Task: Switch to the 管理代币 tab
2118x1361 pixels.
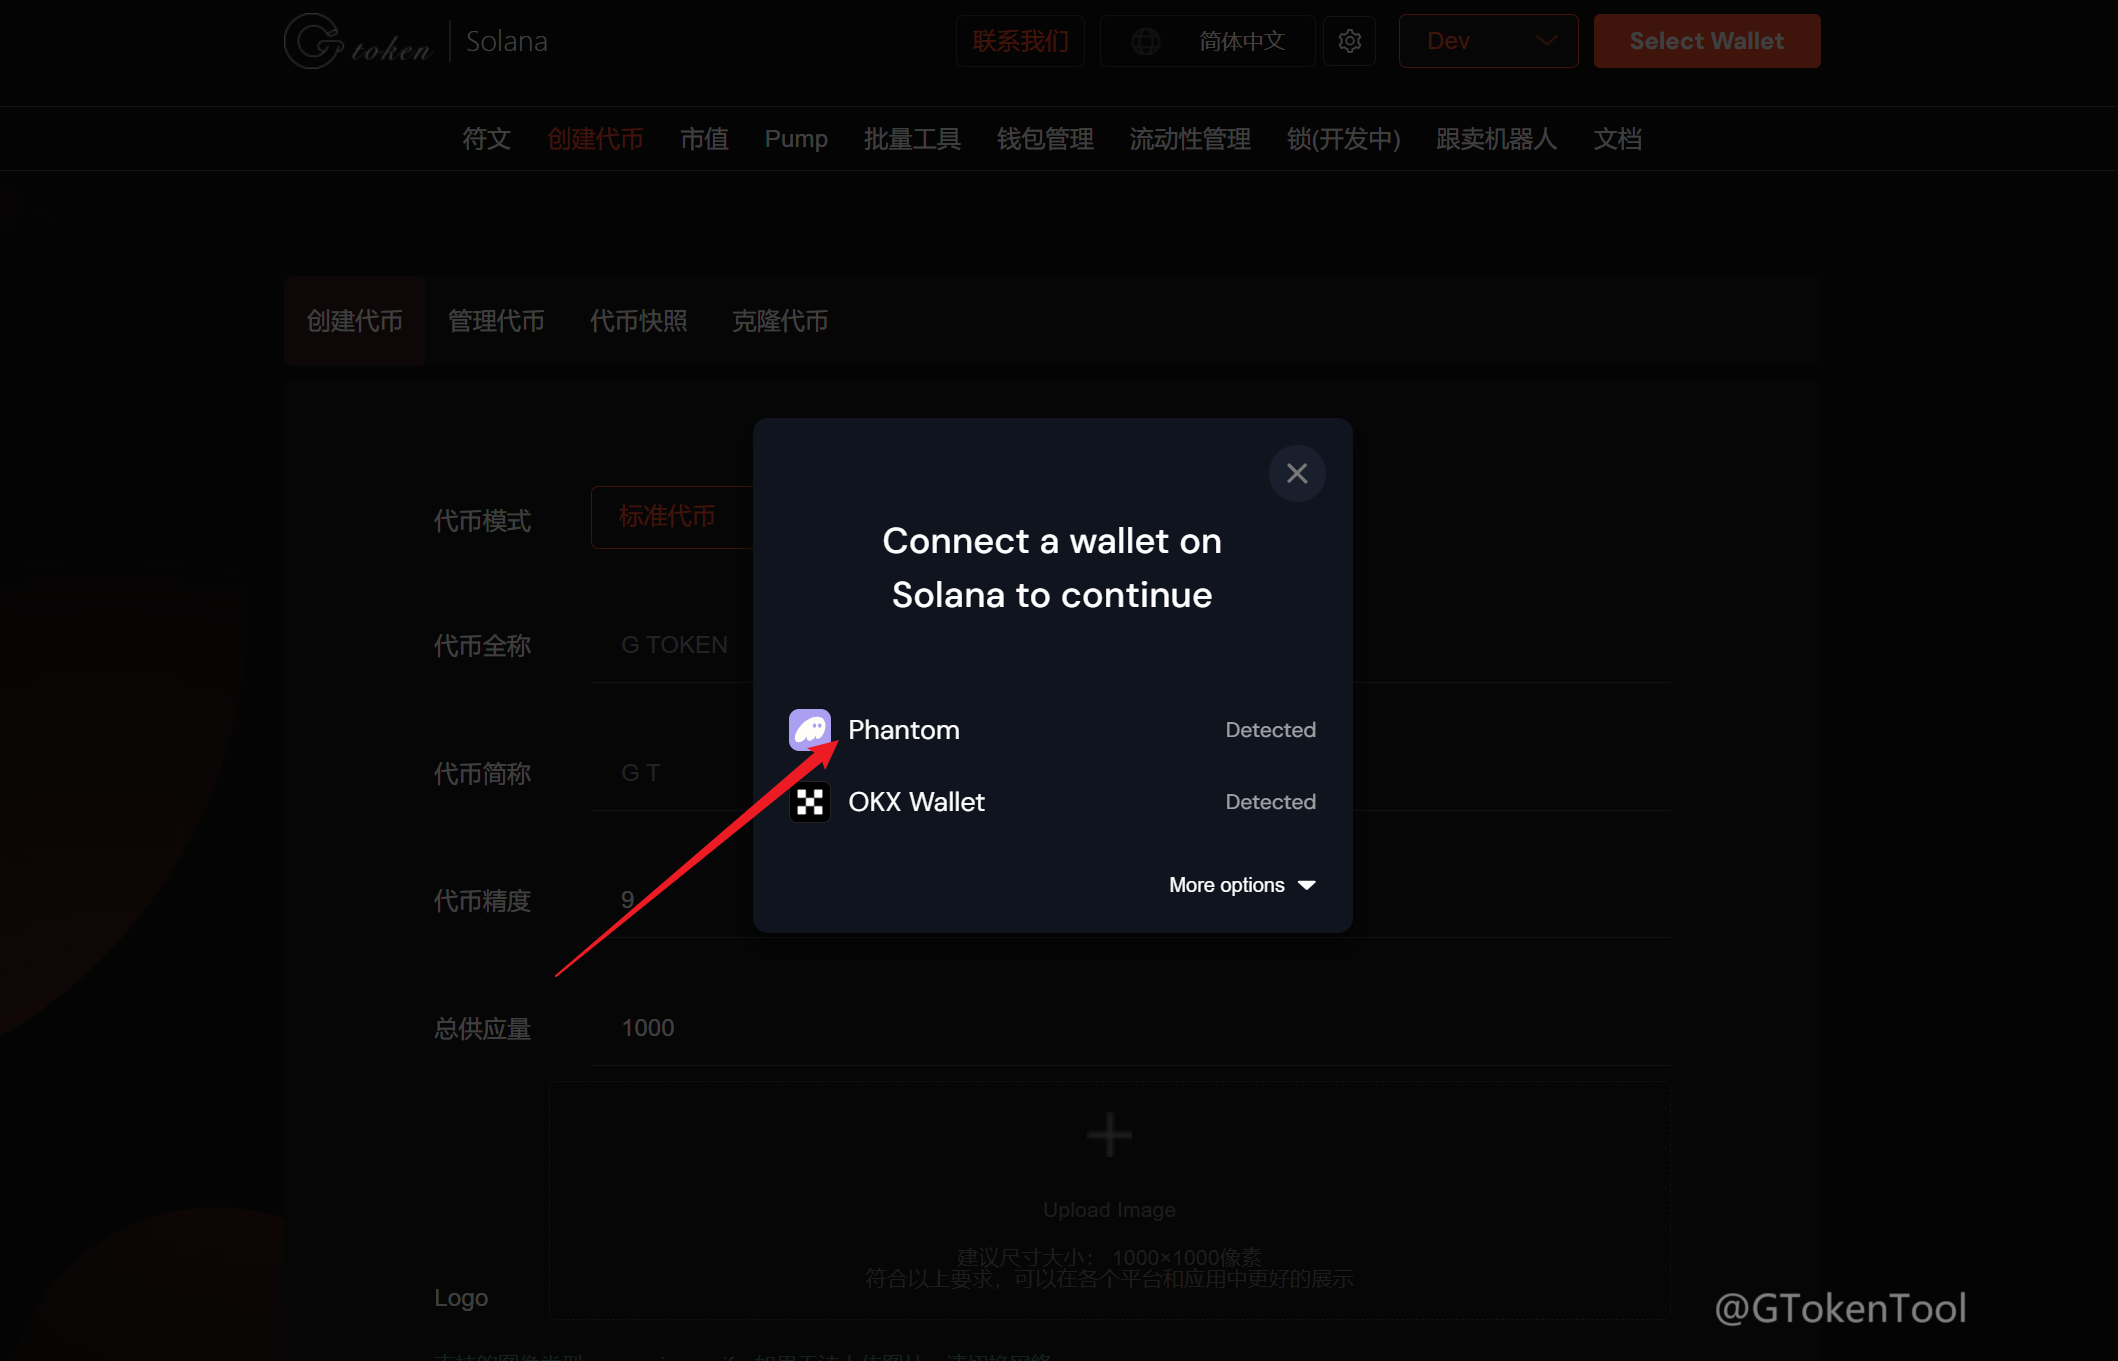Action: click(496, 321)
